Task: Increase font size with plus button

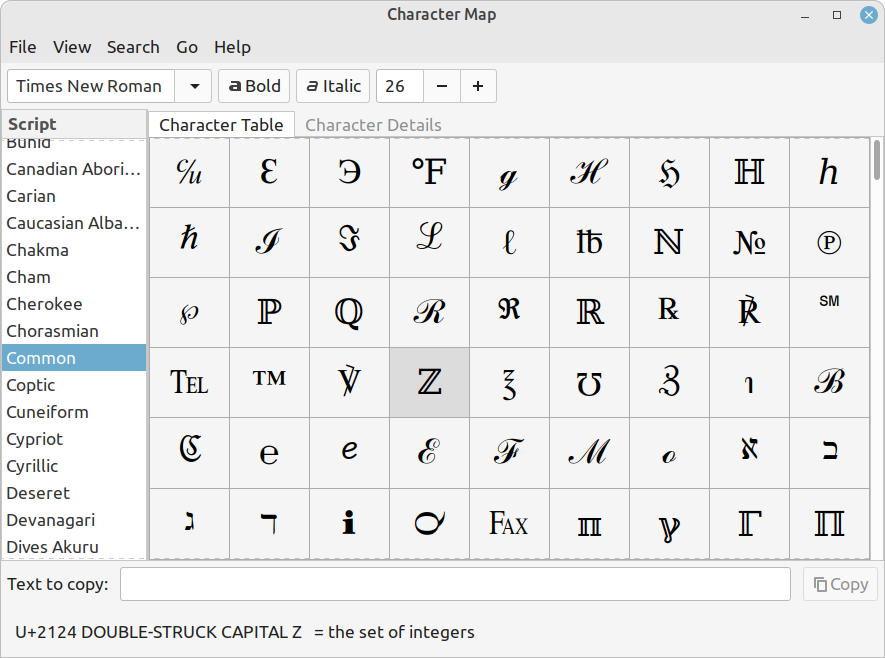Action: tap(478, 86)
